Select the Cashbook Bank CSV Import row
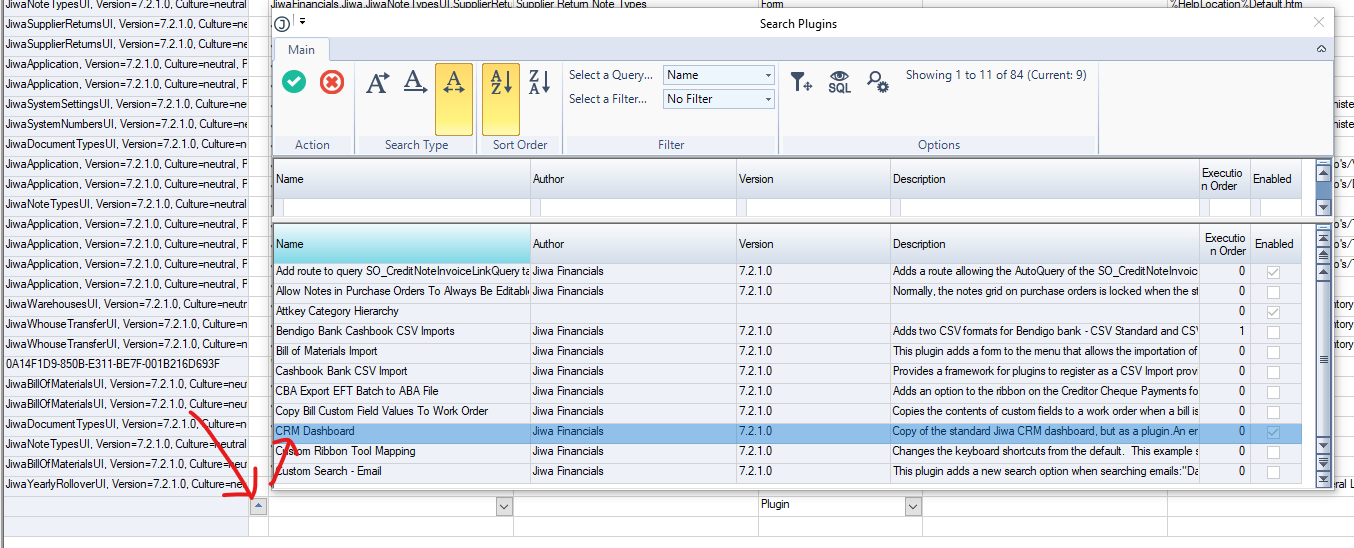 (x=341, y=371)
